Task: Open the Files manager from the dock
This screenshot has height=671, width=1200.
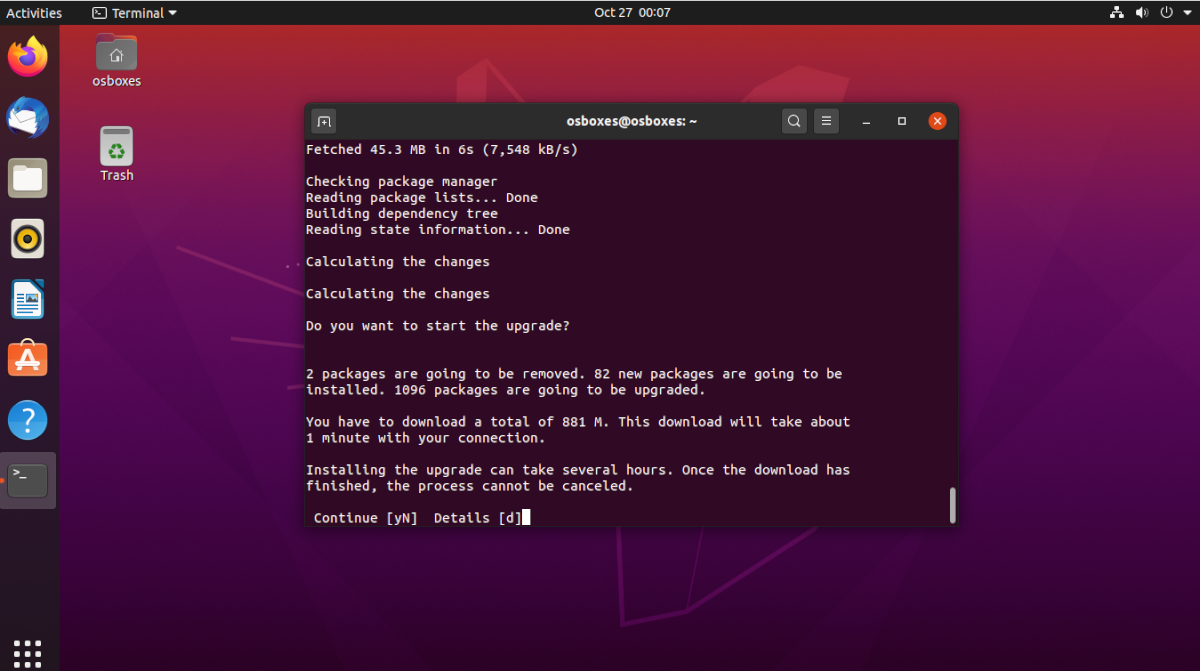Action: pos(28,178)
